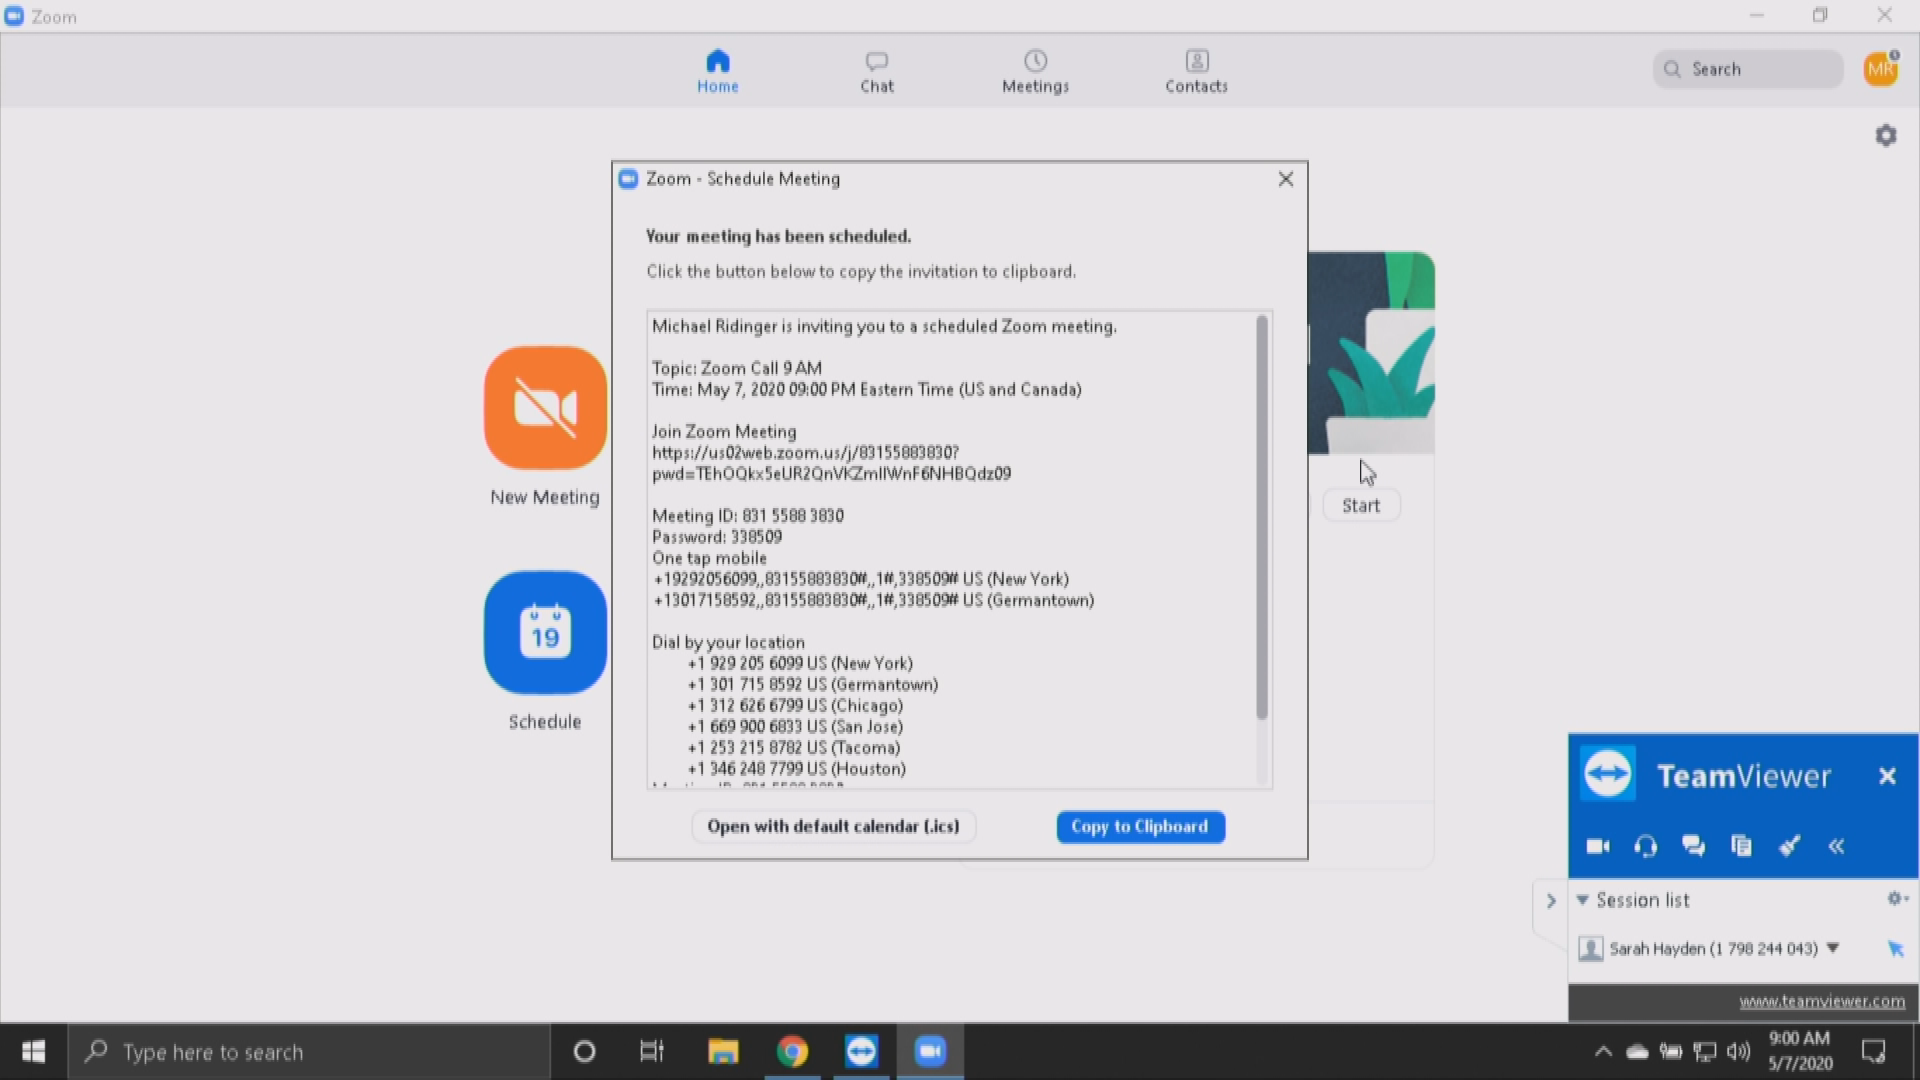
Task: Open the network tray icon
Action: pos(1705,1051)
